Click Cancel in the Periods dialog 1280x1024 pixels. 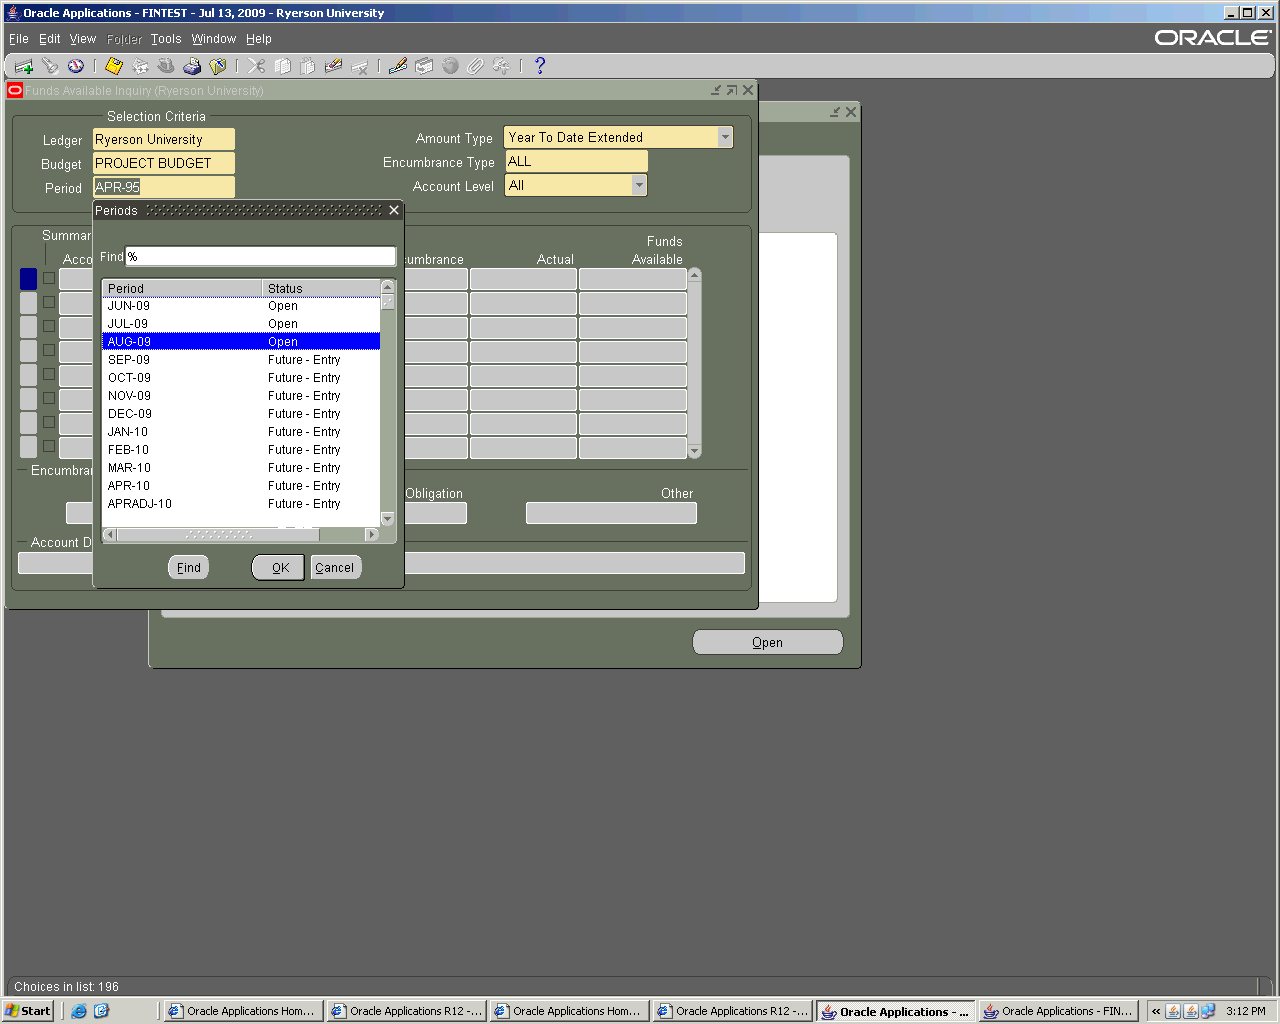coord(335,568)
